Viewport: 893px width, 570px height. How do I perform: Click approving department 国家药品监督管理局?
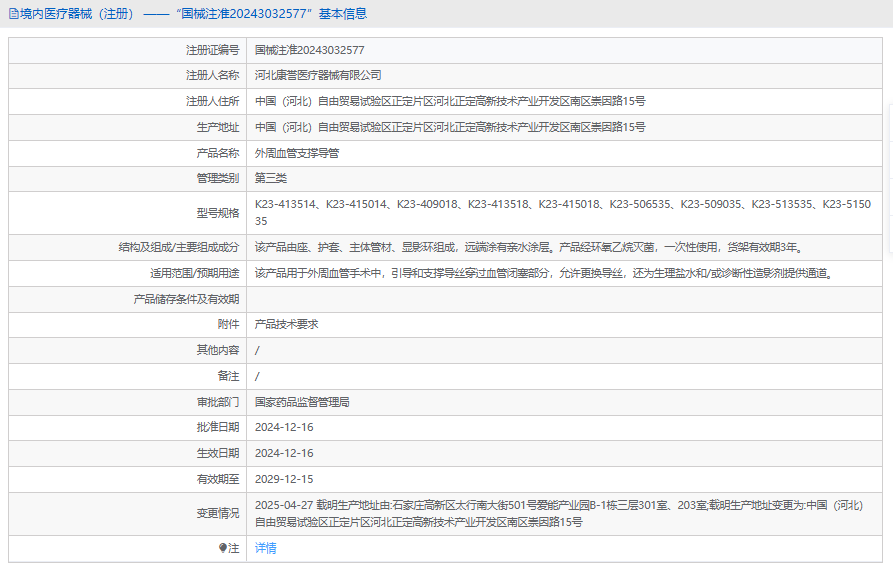tap(302, 402)
